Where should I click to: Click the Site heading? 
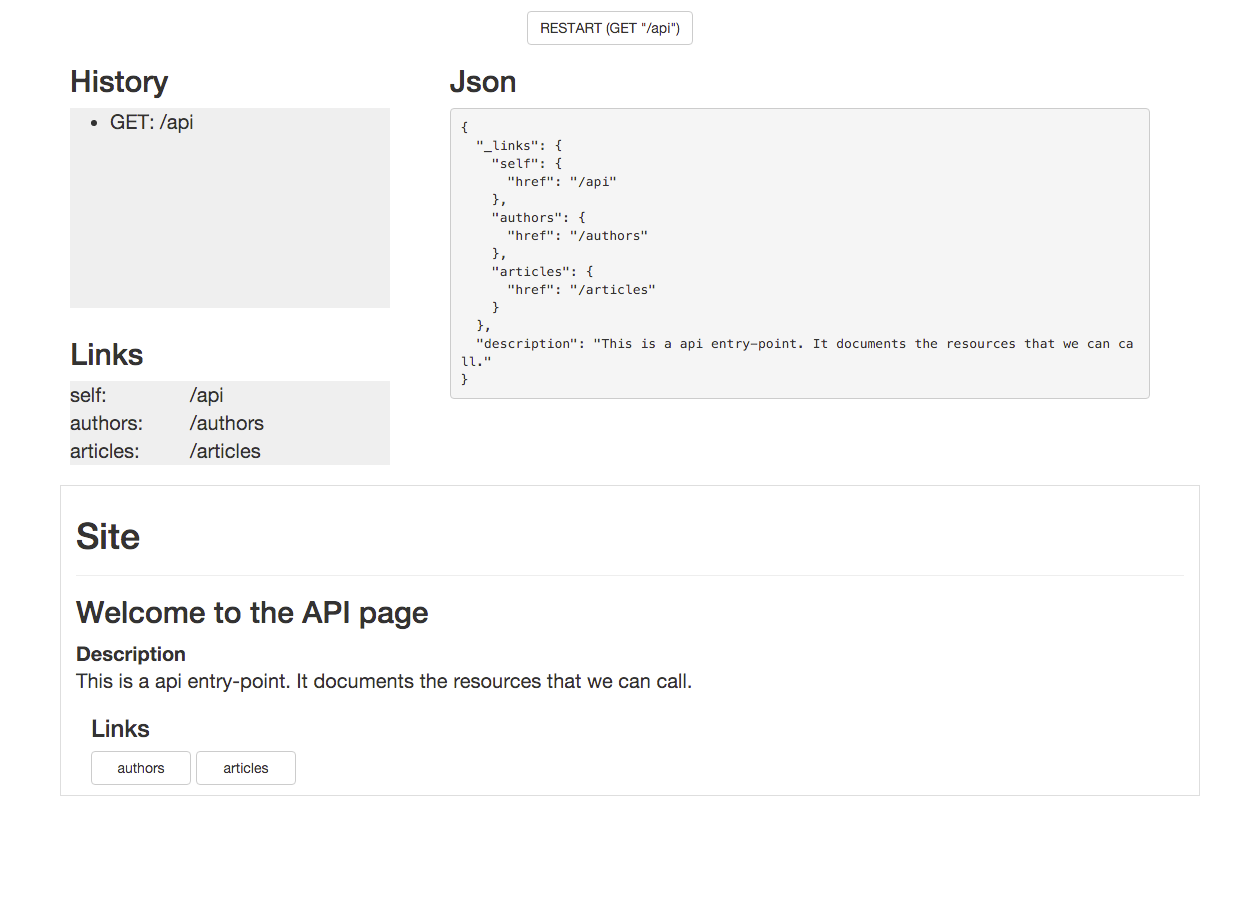coord(108,537)
